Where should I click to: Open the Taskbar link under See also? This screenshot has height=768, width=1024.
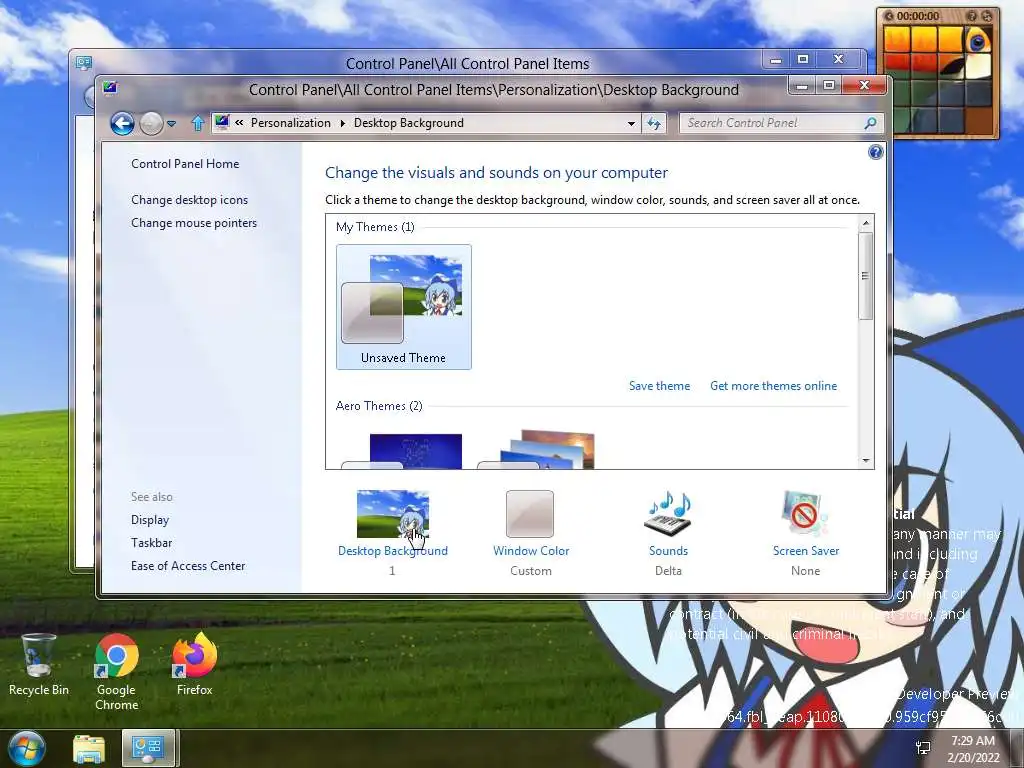[152, 543]
